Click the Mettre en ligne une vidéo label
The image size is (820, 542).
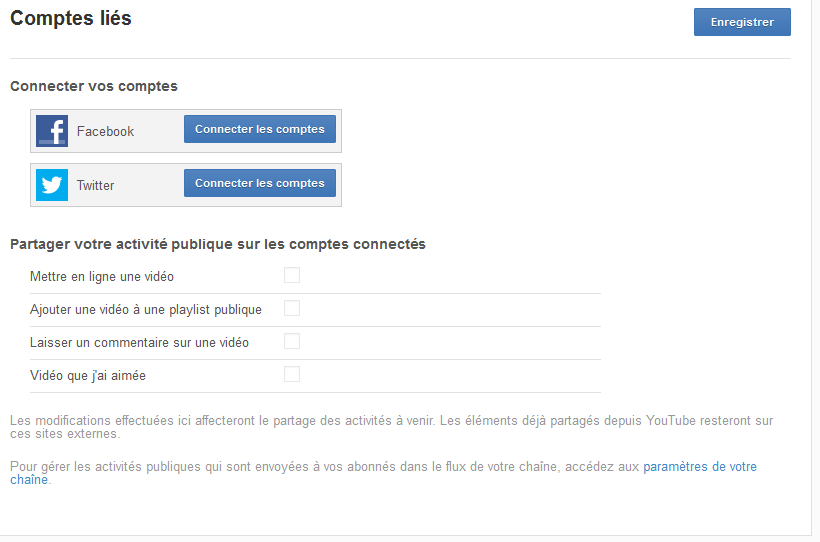coord(102,276)
